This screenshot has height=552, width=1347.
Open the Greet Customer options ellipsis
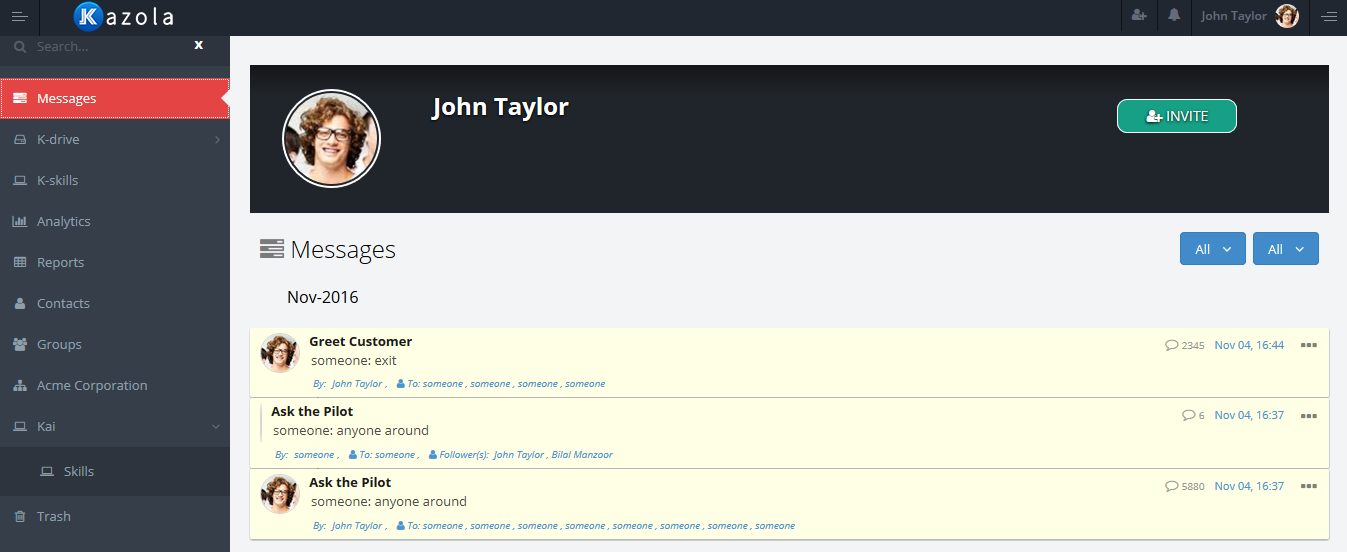coord(1308,345)
